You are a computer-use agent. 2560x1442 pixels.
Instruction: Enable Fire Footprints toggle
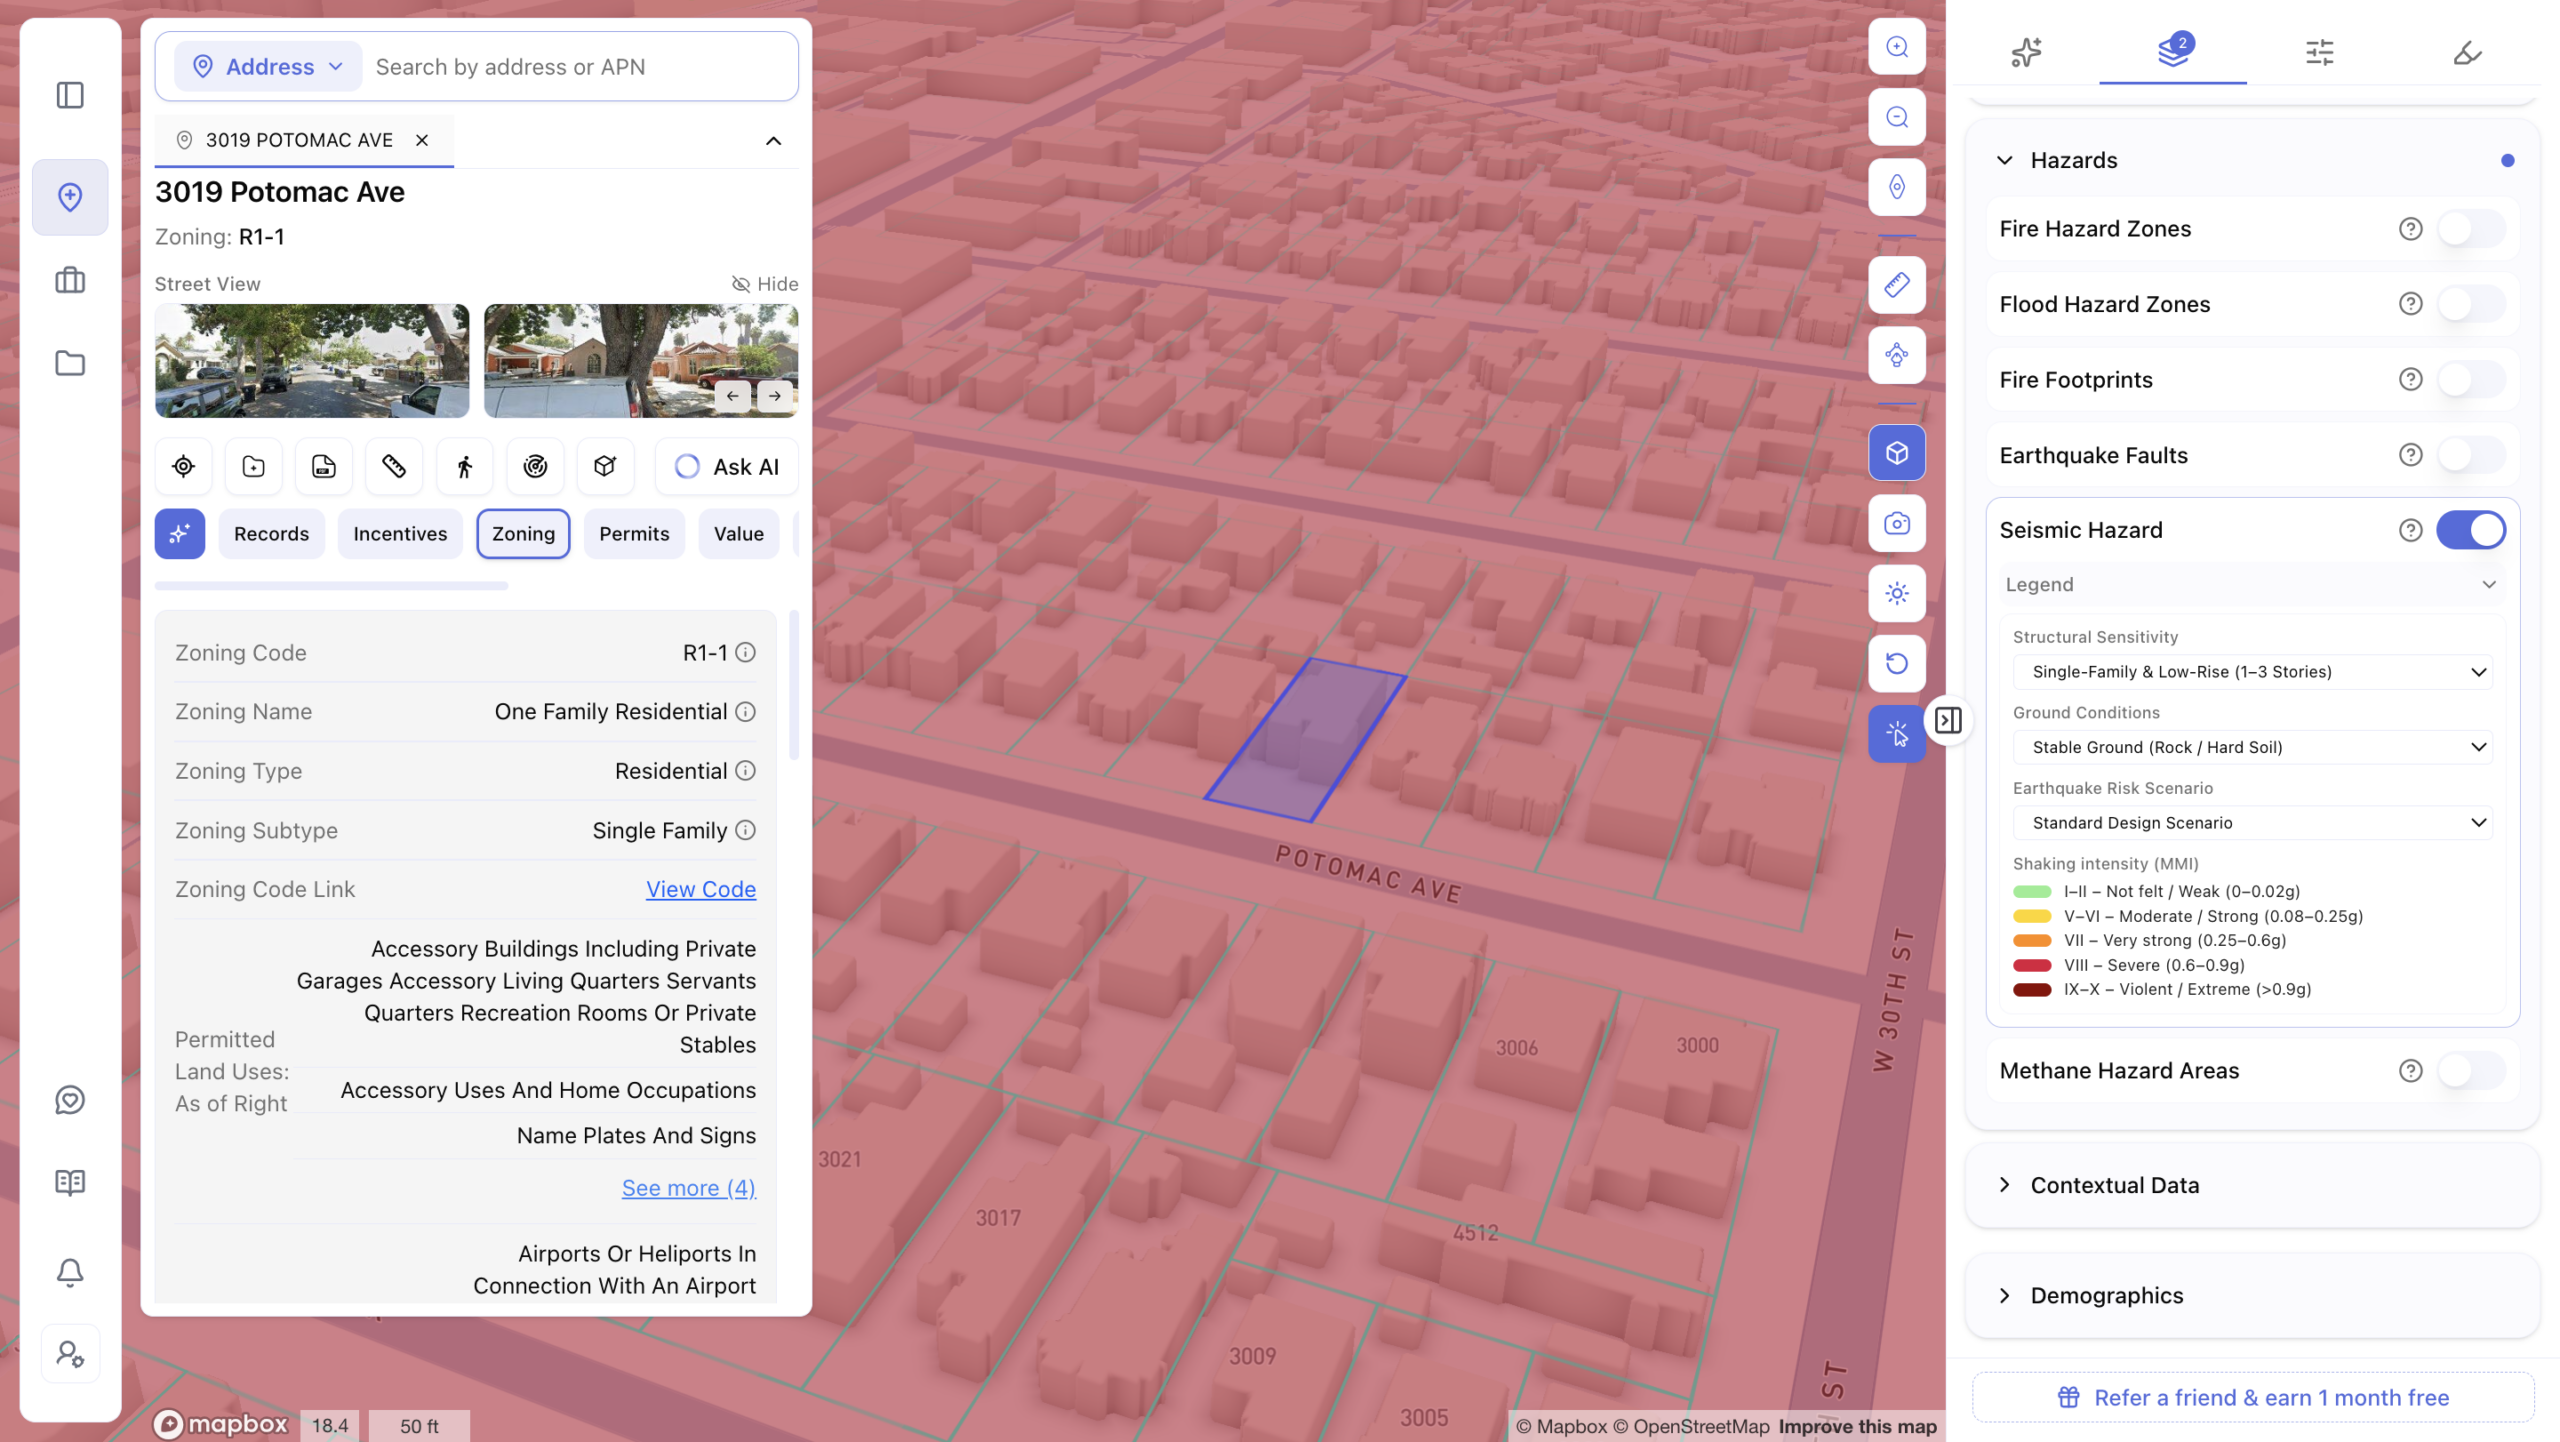tap(2471, 380)
